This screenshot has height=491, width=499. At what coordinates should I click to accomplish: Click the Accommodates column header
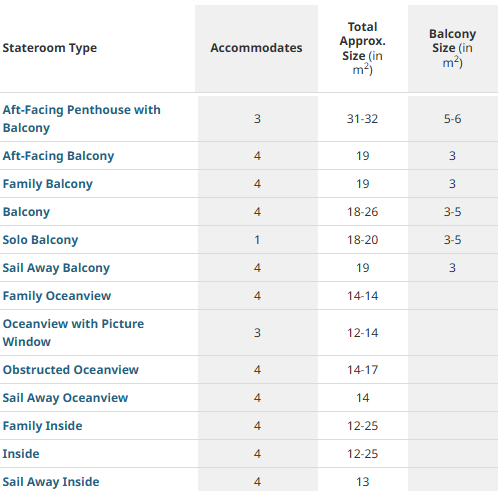(x=256, y=48)
